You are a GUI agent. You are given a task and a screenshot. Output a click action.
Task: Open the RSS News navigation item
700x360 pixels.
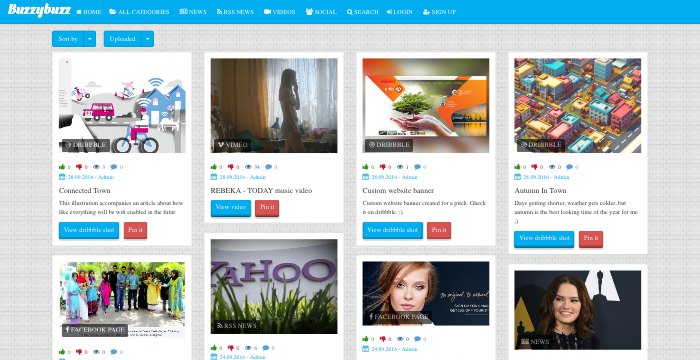pyautogui.click(x=235, y=12)
